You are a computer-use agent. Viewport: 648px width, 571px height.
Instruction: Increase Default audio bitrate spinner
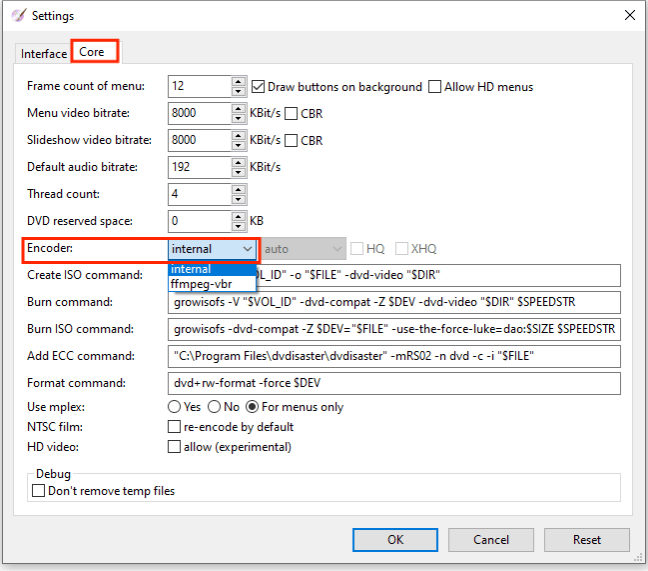tap(238, 162)
